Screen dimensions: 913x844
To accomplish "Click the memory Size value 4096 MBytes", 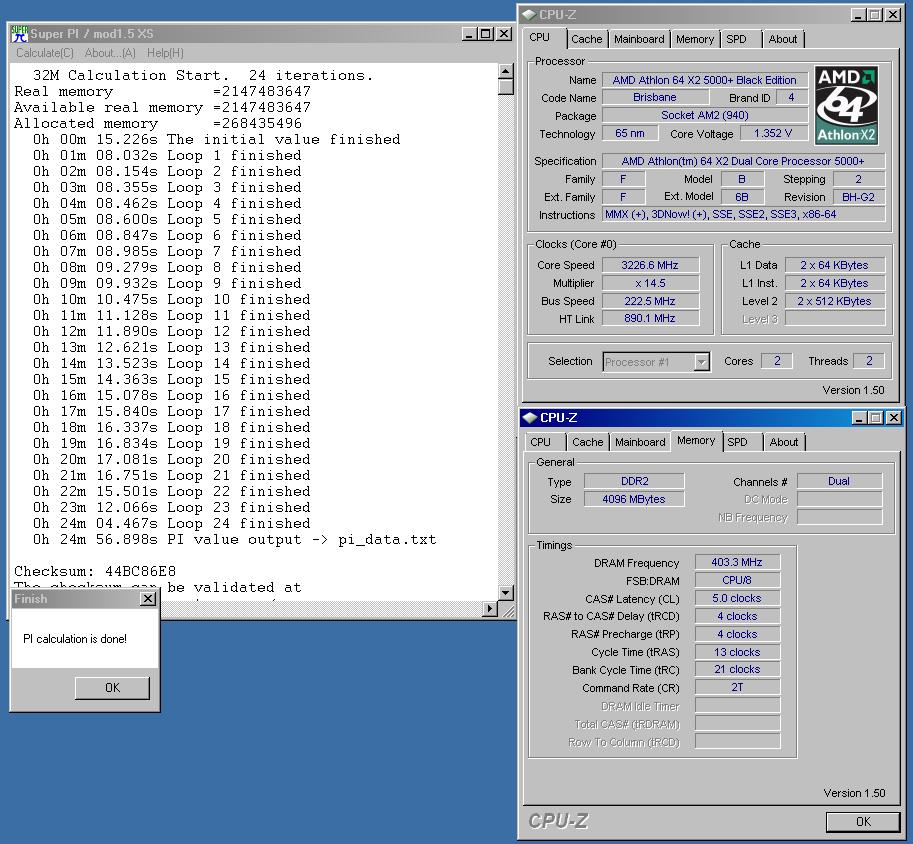I will click(x=634, y=499).
